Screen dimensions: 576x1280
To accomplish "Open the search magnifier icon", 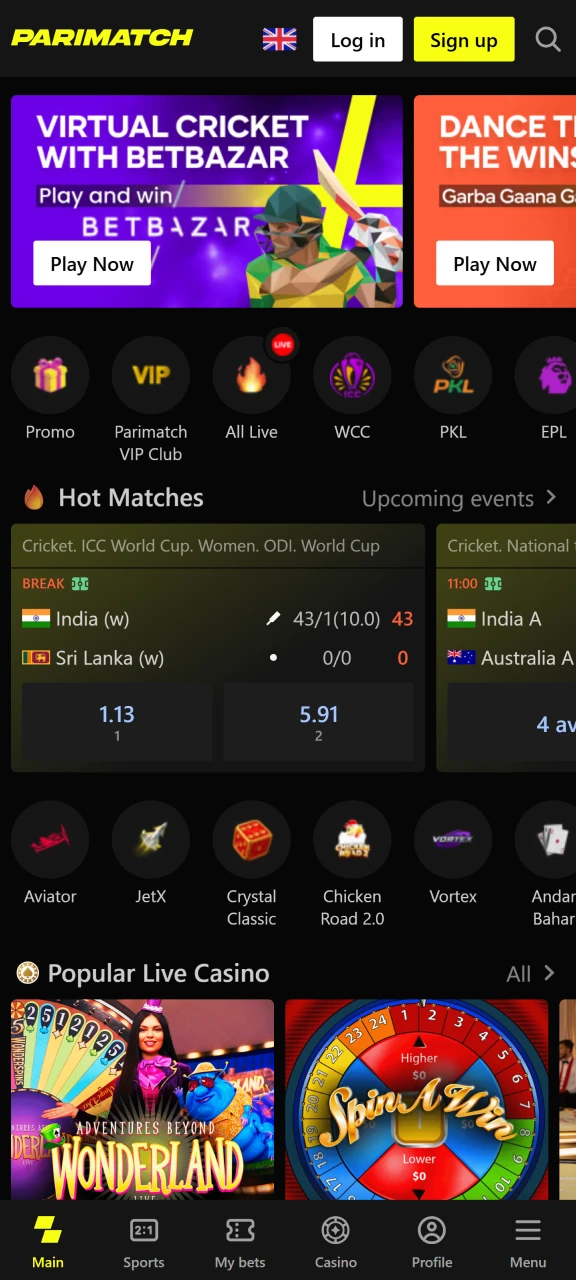I will [x=548, y=40].
